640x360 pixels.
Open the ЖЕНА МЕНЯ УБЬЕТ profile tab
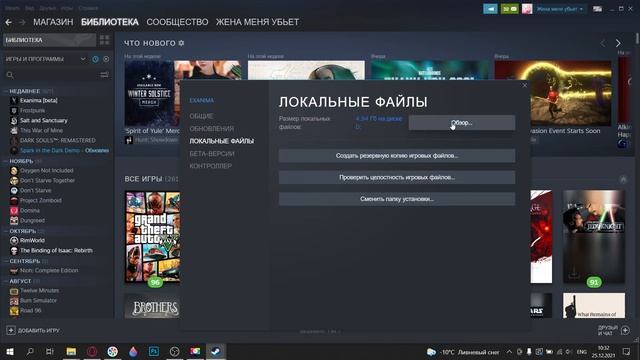[x=257, y=22]
